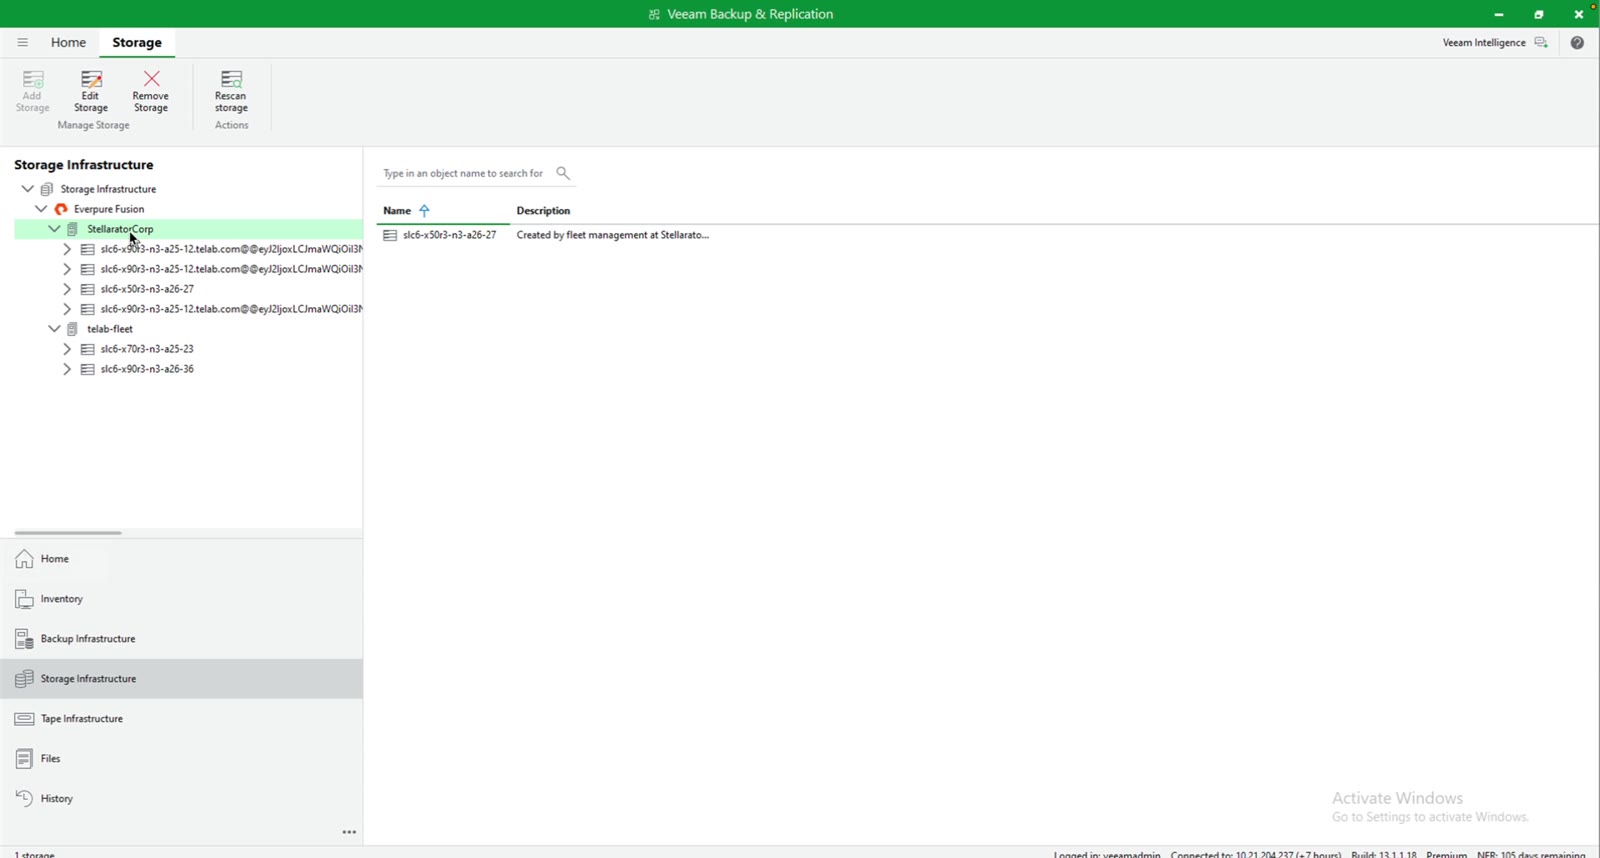
Task: Open Edit Storage from the ribbon
Action: click(91, 91)
